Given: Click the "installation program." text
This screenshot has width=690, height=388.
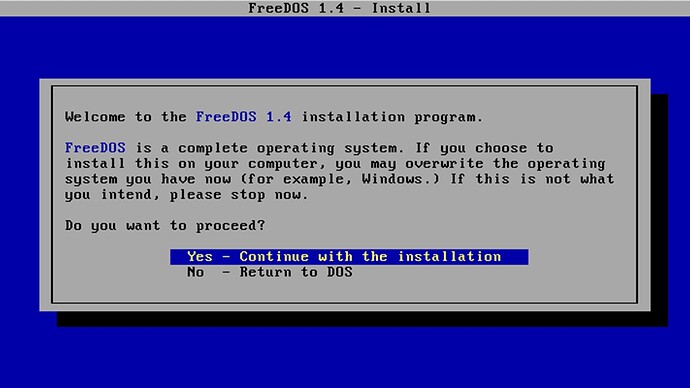Looking at the screenshot, I should click(392, 117).
